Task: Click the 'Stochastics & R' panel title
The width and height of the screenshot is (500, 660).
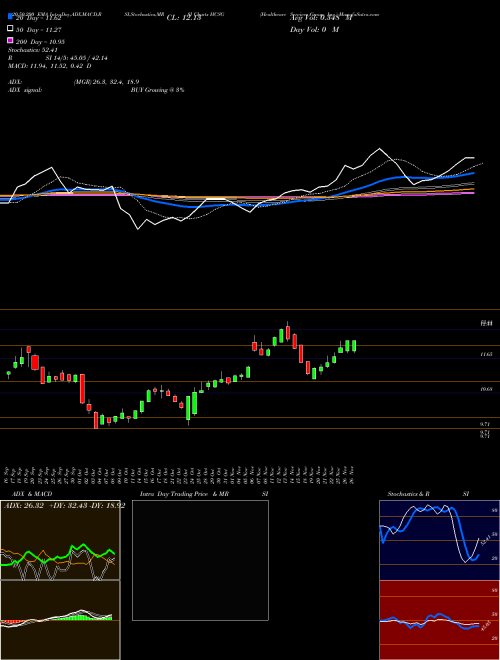Action: (x=408, y=494)
